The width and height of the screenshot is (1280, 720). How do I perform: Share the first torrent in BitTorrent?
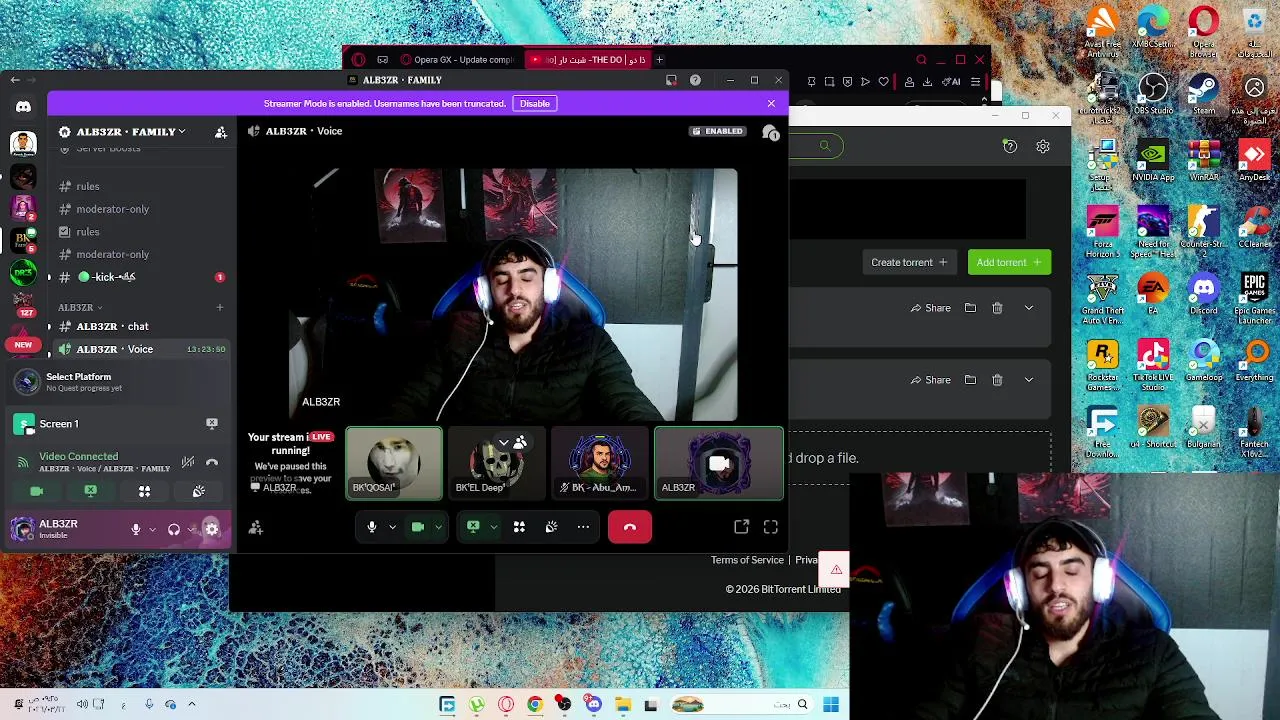pyautogui.click(x=931, y=308)
